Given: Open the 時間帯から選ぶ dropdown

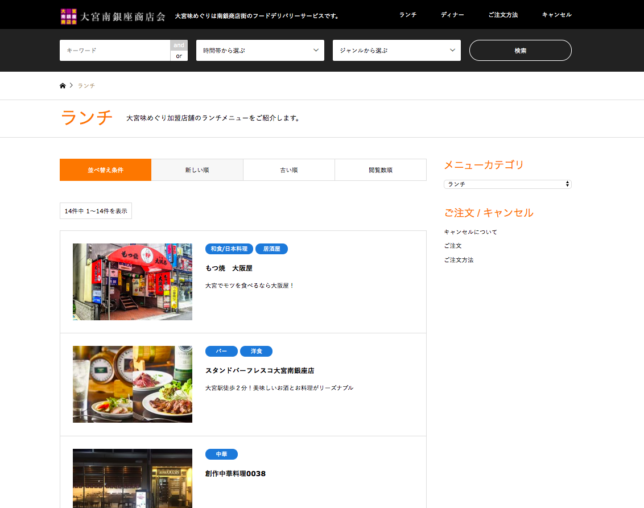Looking at the screenshot, I should (x=260, y=50).
